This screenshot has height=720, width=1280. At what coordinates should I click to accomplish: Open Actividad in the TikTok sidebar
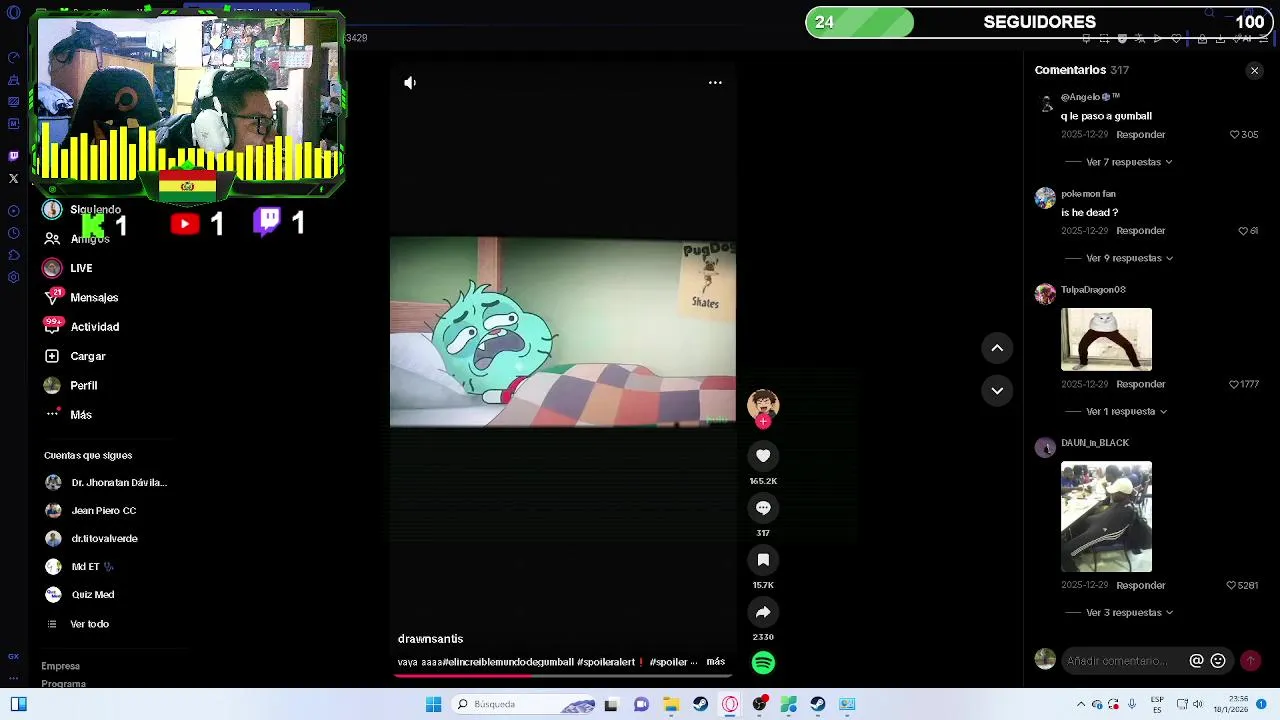click(95, 327)
